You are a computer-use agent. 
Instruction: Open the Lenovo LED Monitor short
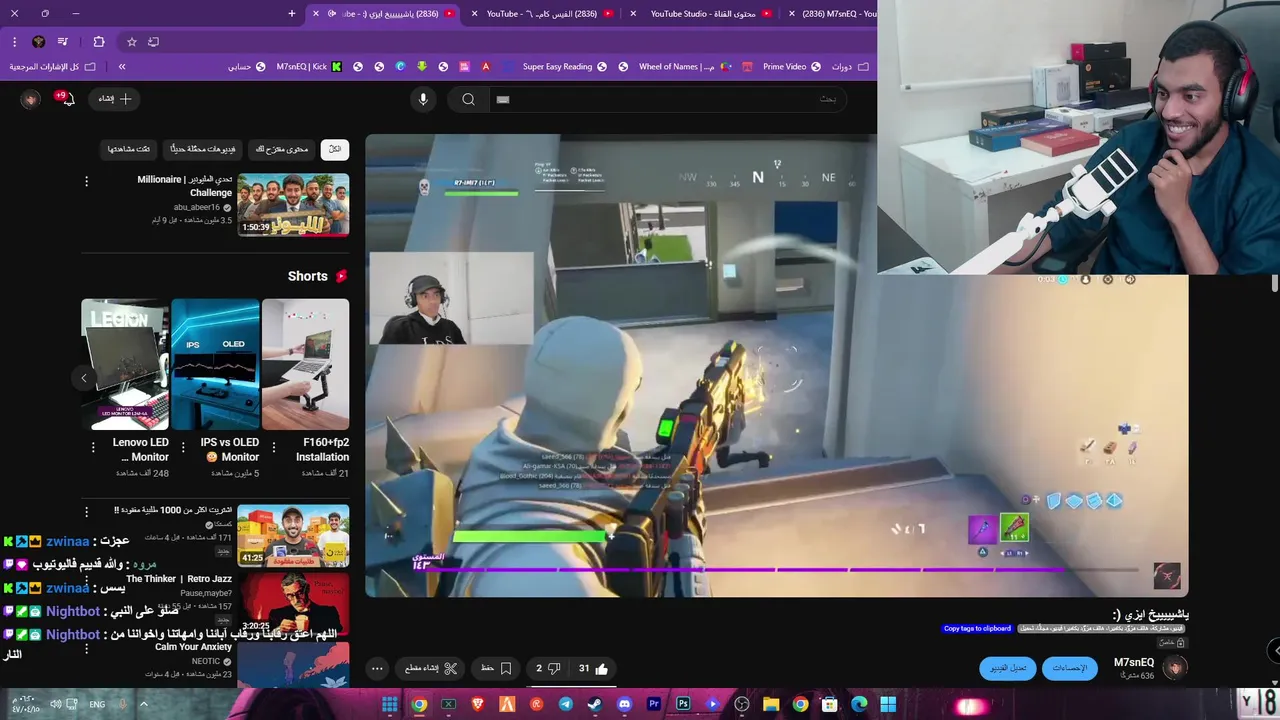[125, 364]
